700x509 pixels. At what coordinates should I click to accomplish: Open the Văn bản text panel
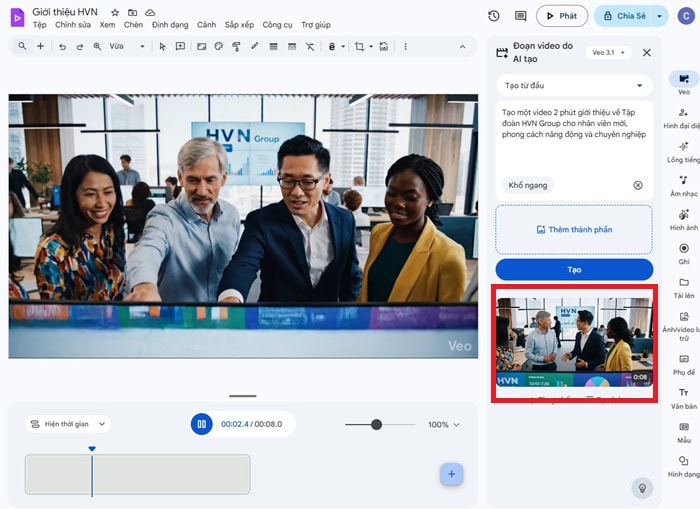683,397
